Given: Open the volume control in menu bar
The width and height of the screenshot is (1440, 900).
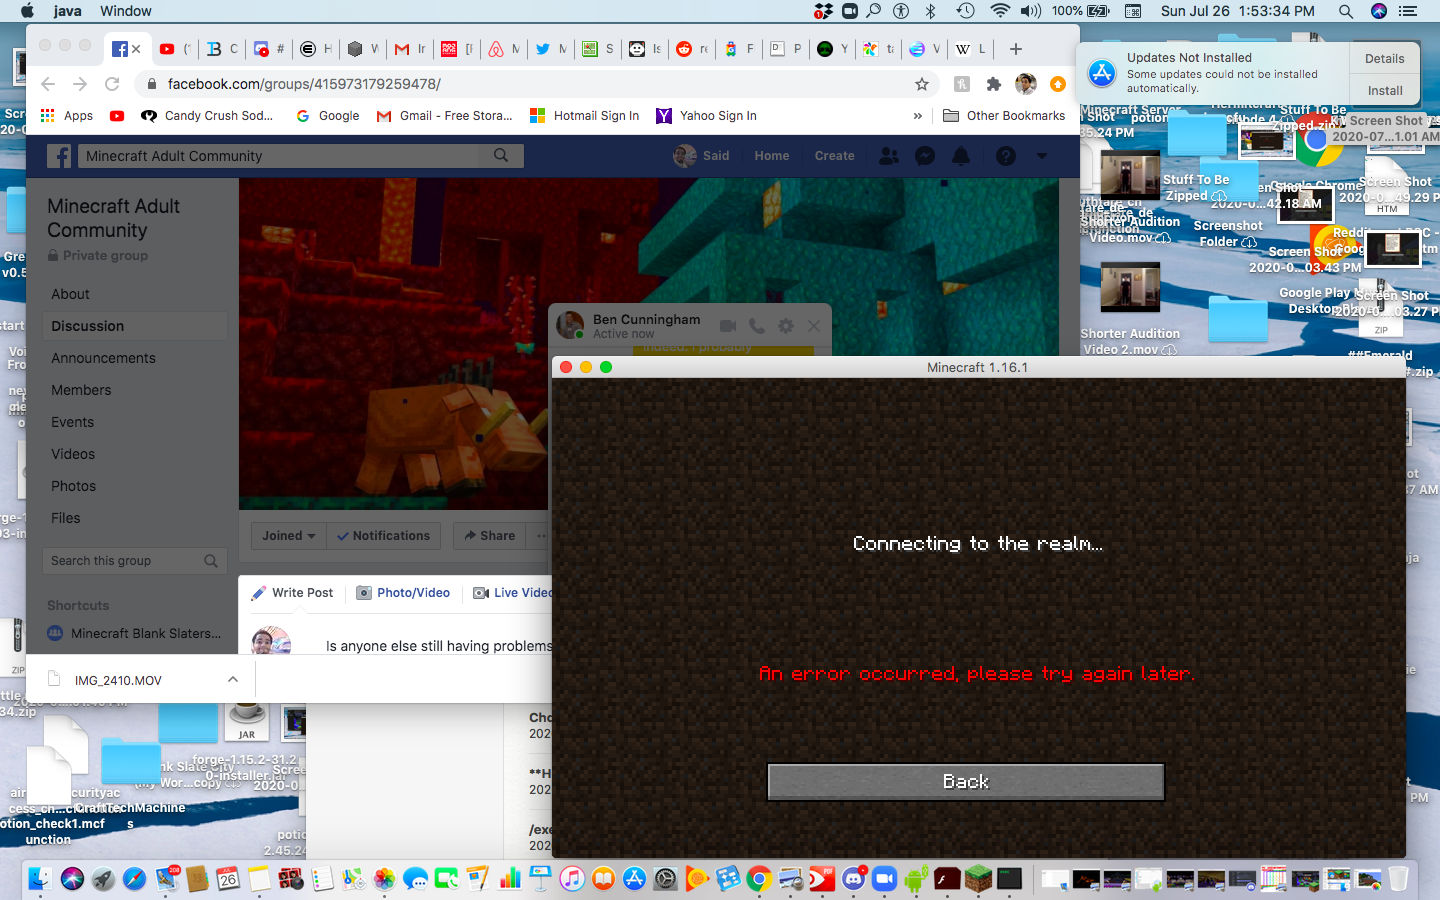Looking at the screenshot, I should (1031, 11).
